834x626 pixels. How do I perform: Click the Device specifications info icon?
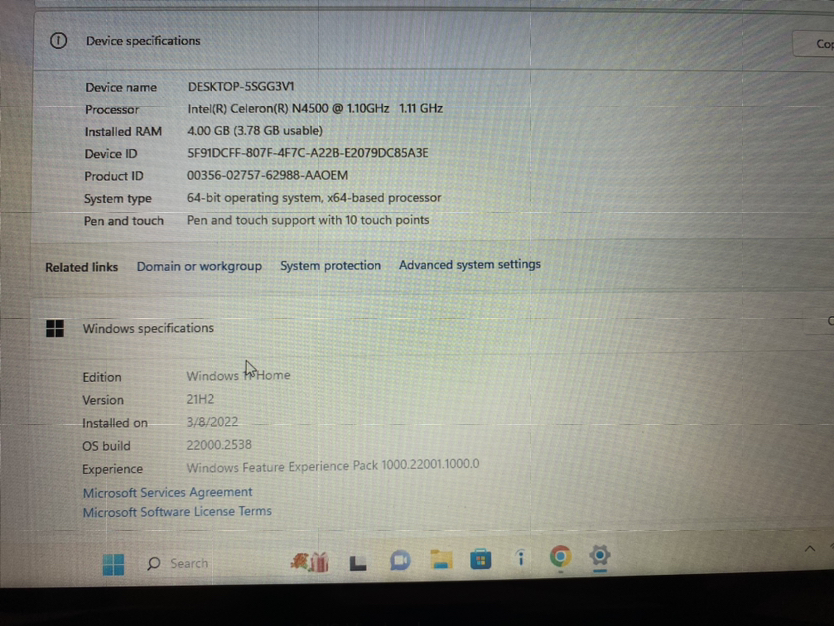pos(59,41)
